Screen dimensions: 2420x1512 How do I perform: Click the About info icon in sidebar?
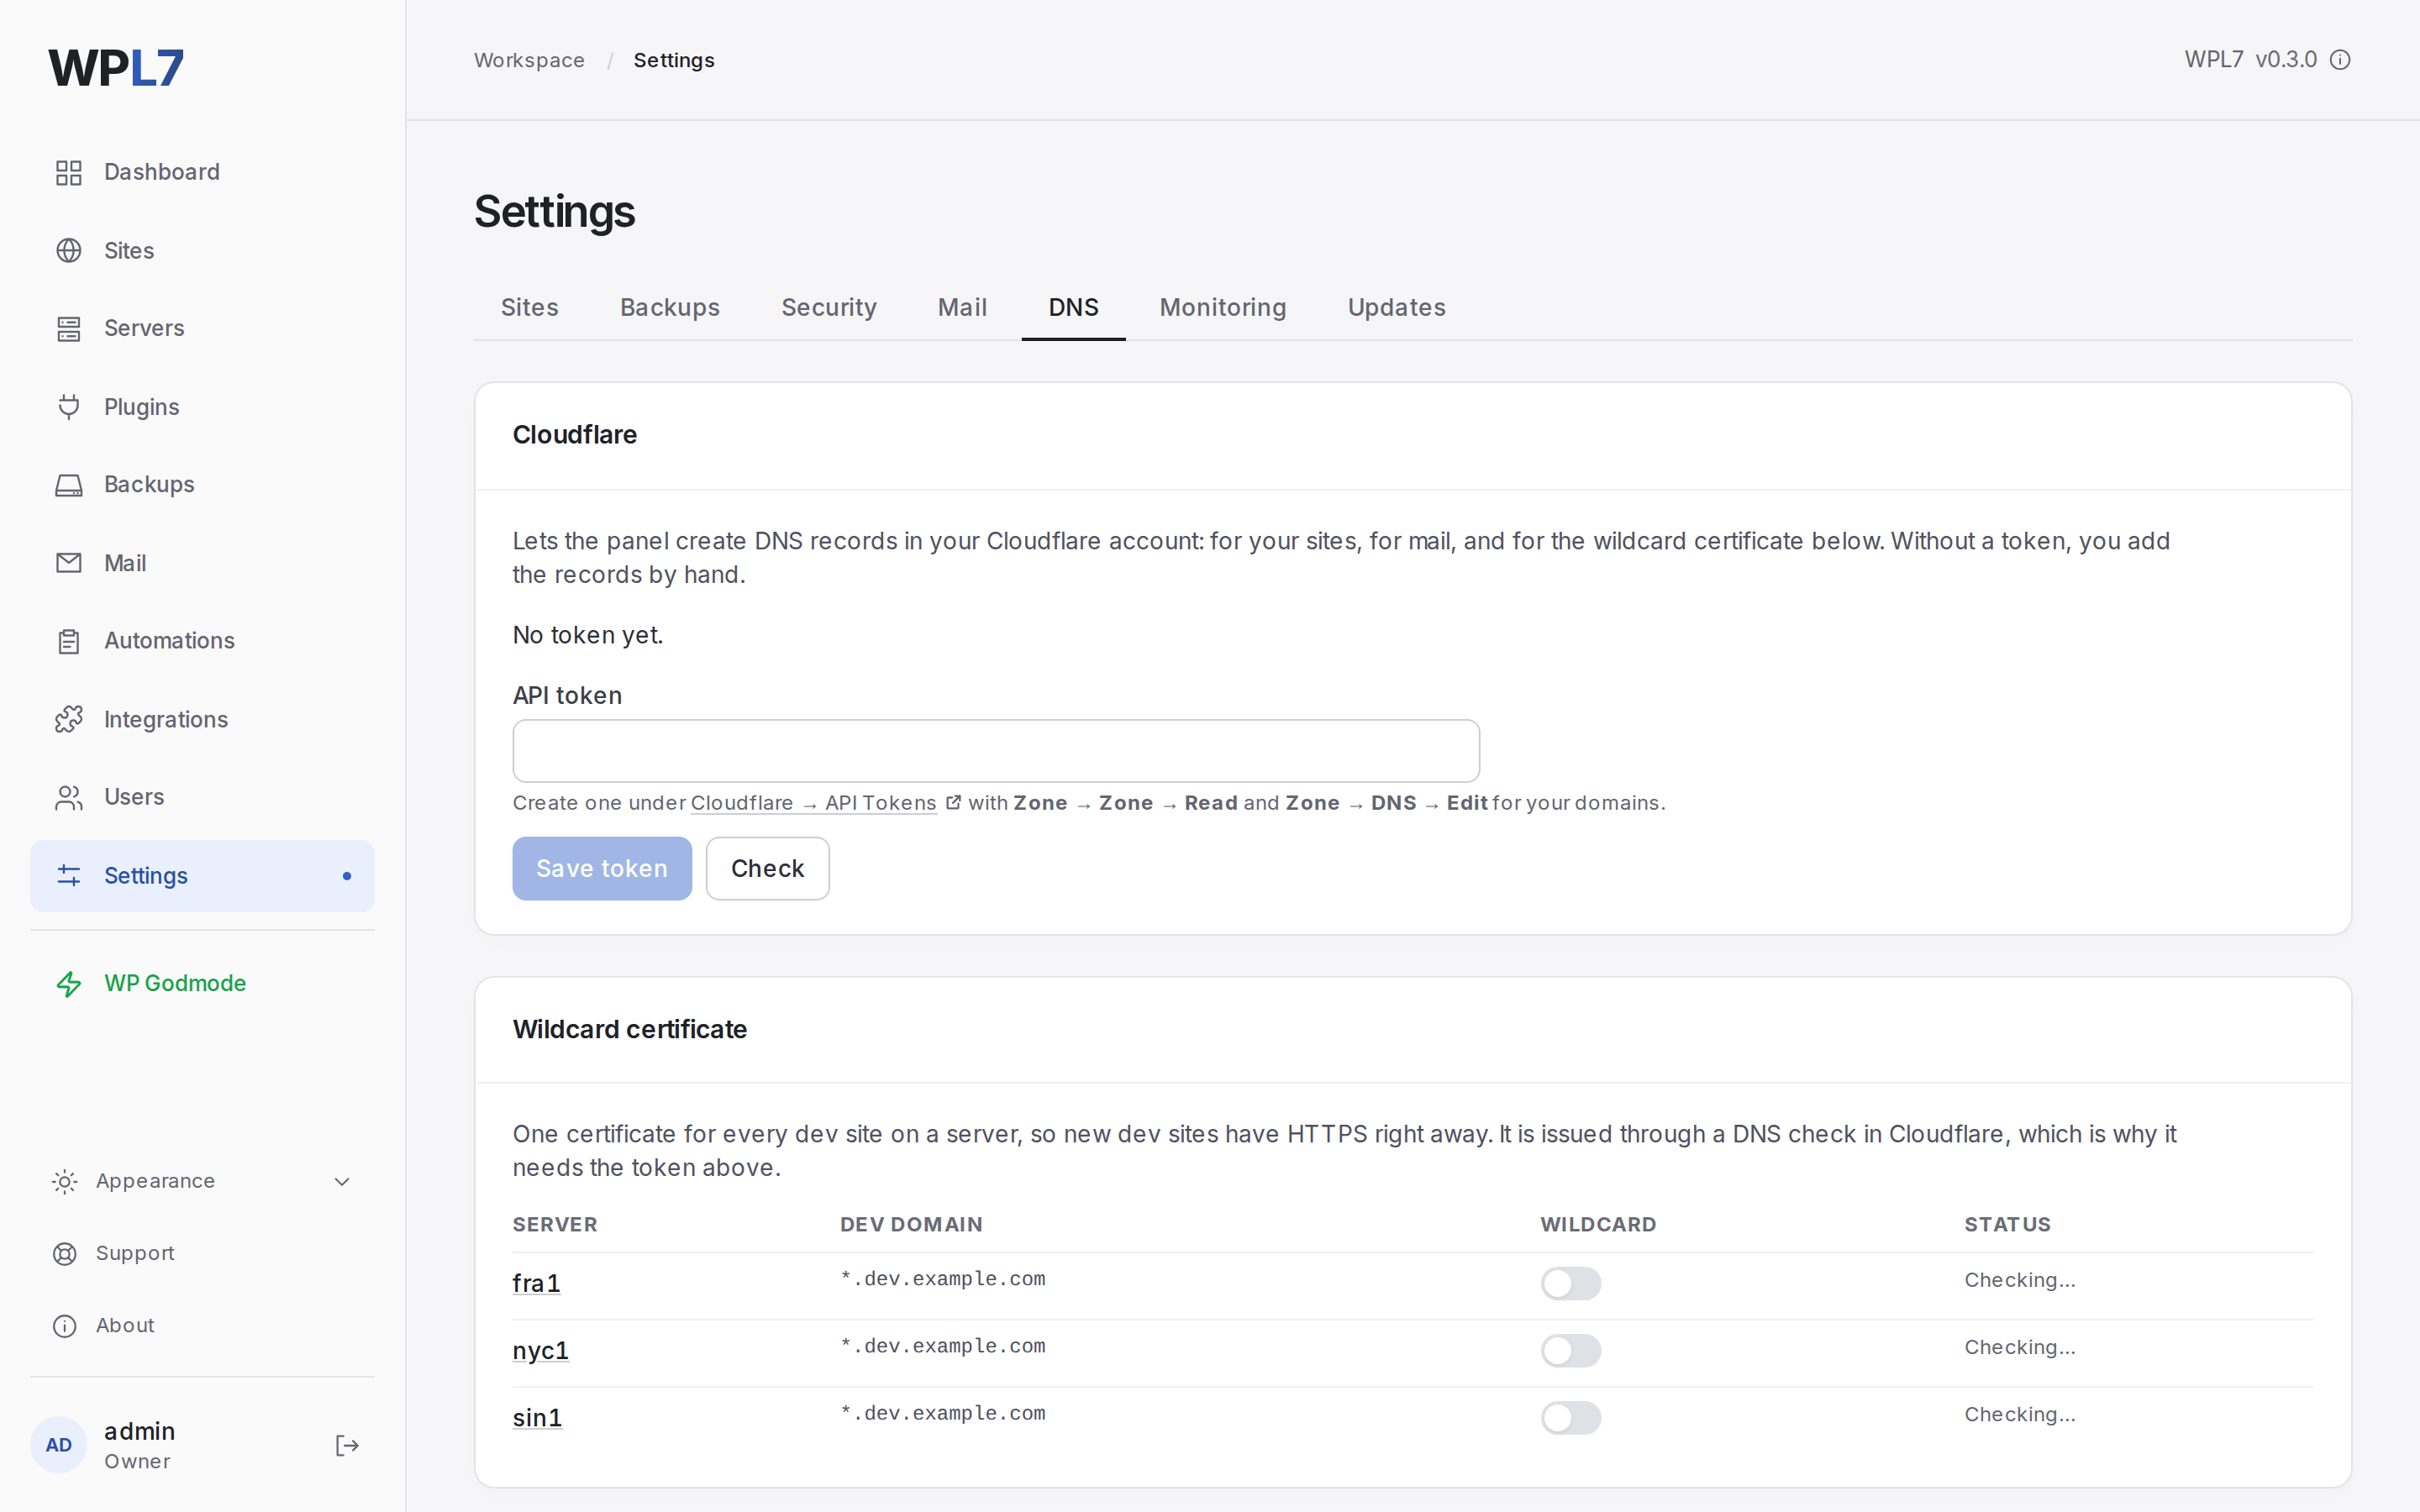point(64,1325)
